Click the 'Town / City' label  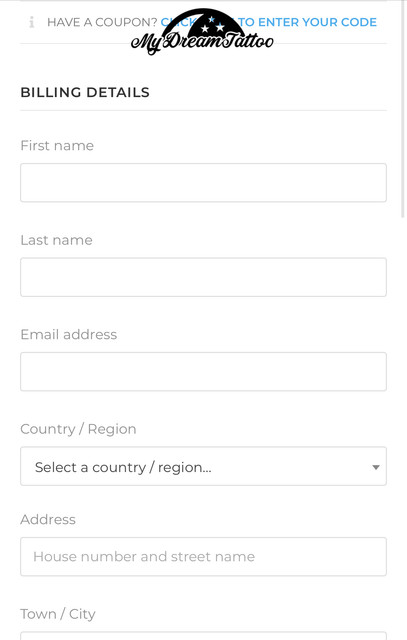tap(58, 614)
